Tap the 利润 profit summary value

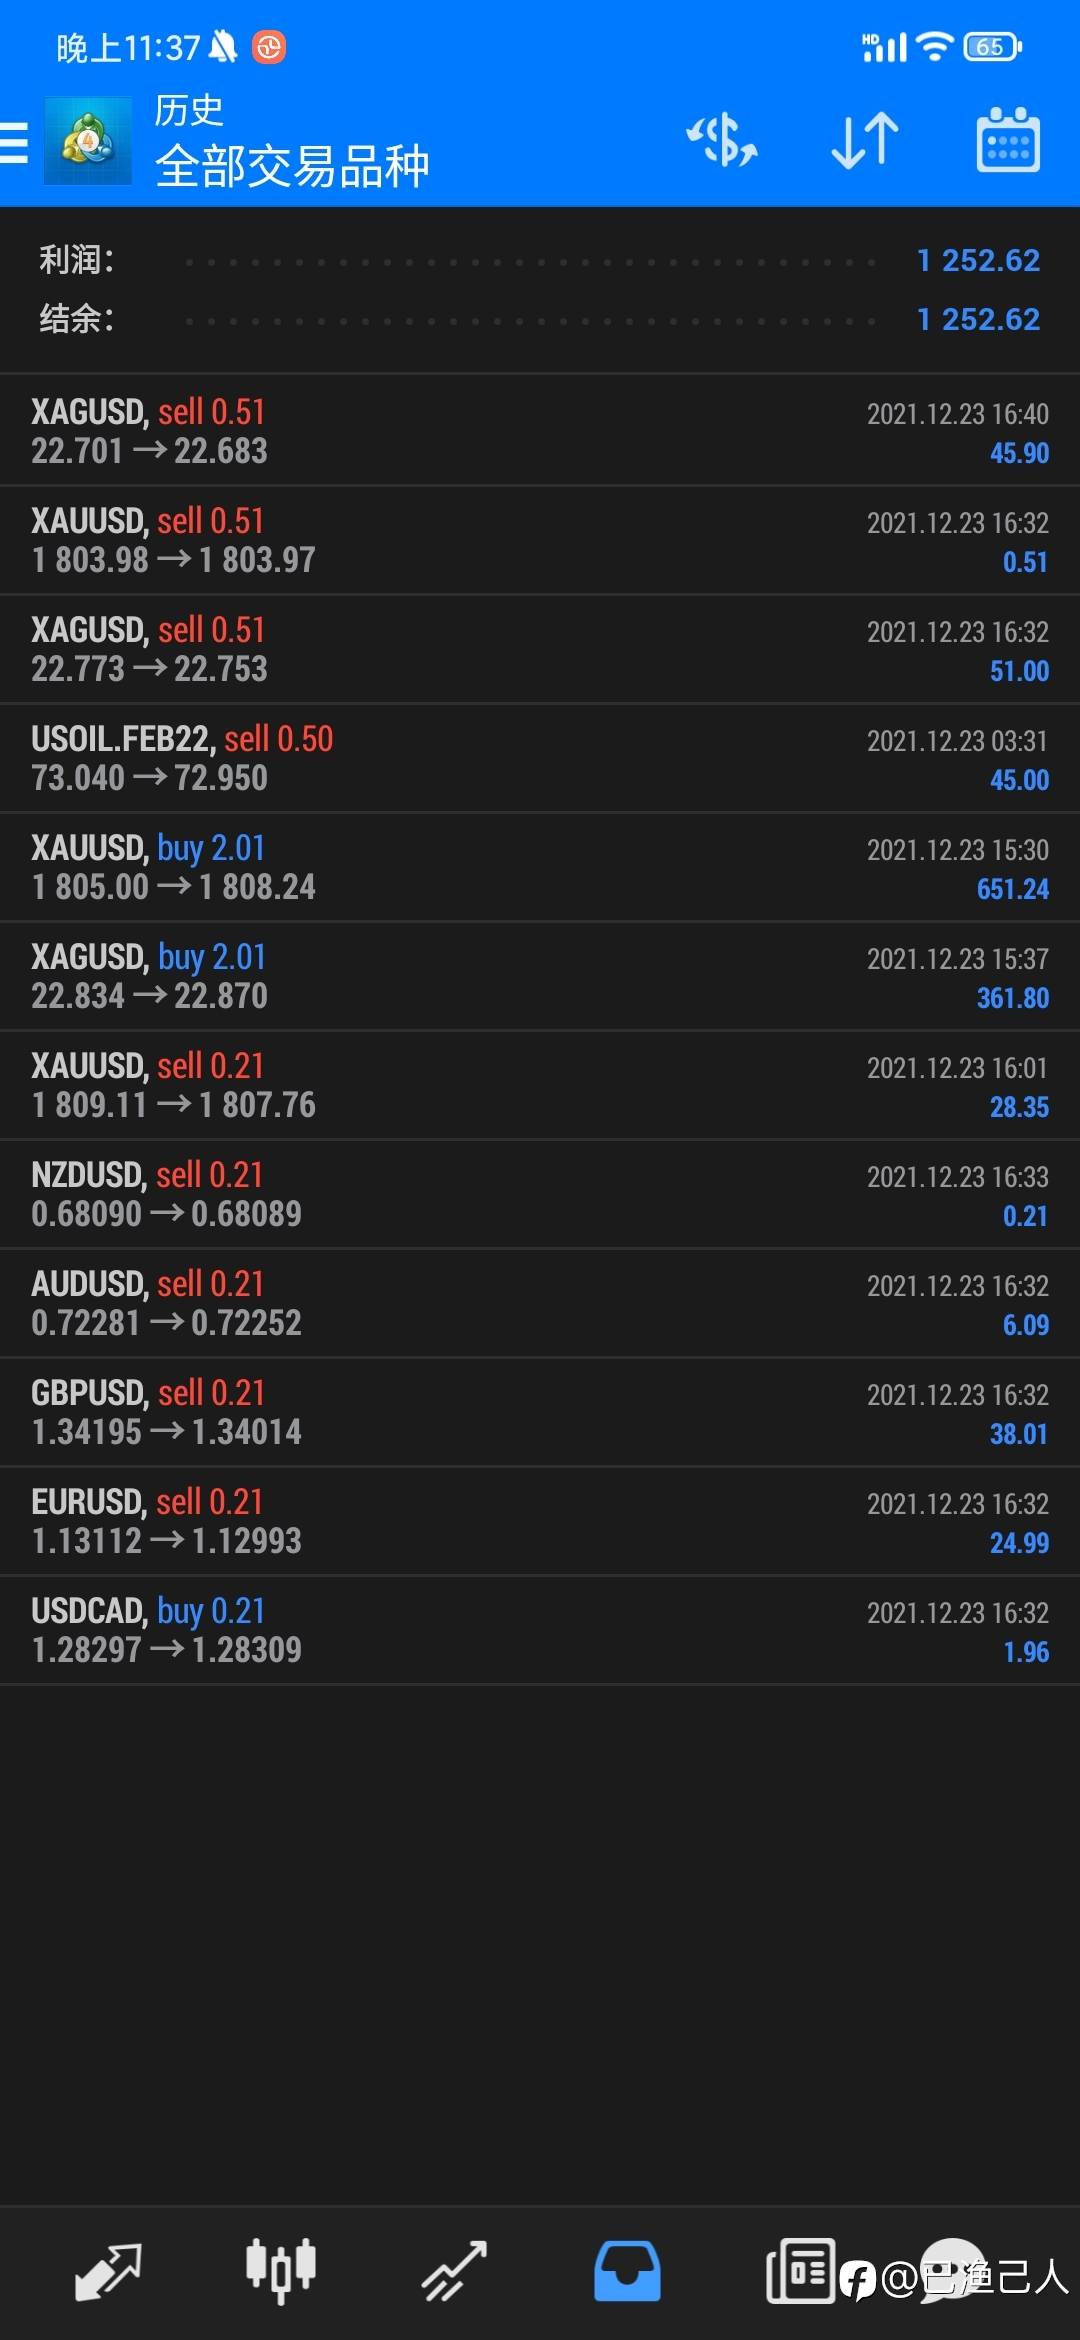(979, 260)
